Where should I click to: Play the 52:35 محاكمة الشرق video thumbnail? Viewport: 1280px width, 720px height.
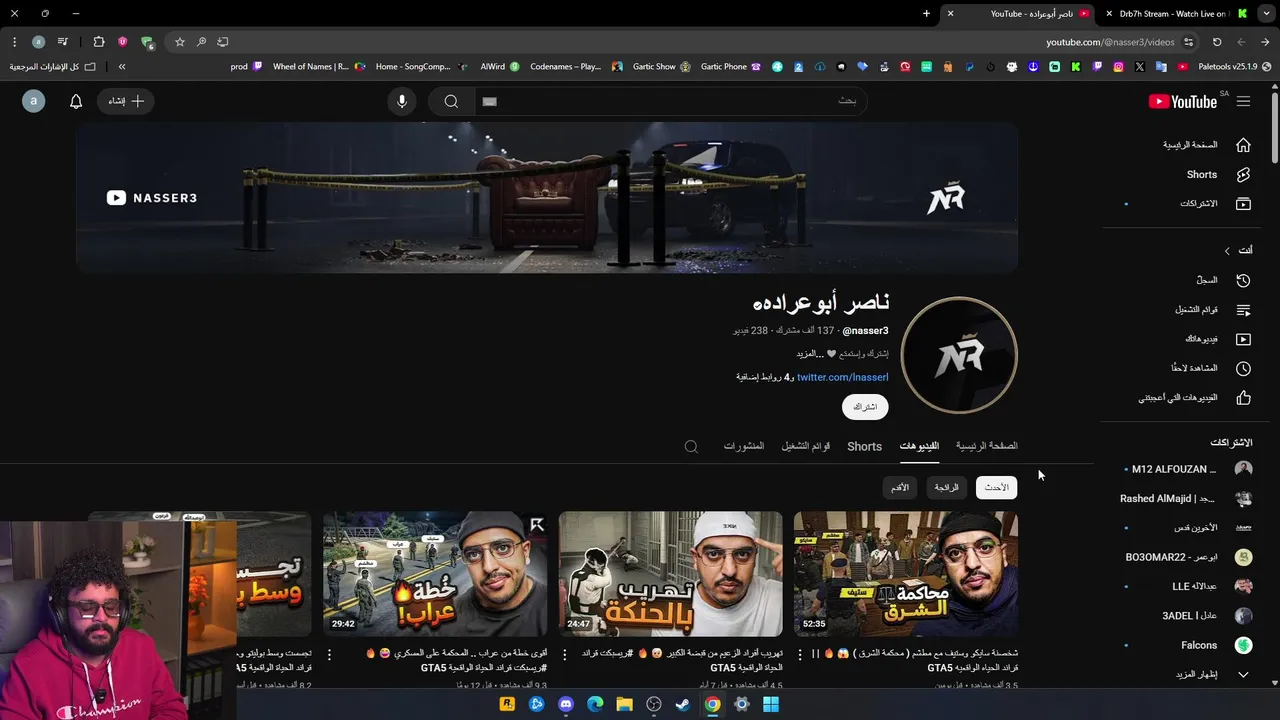tap(906, 574)
